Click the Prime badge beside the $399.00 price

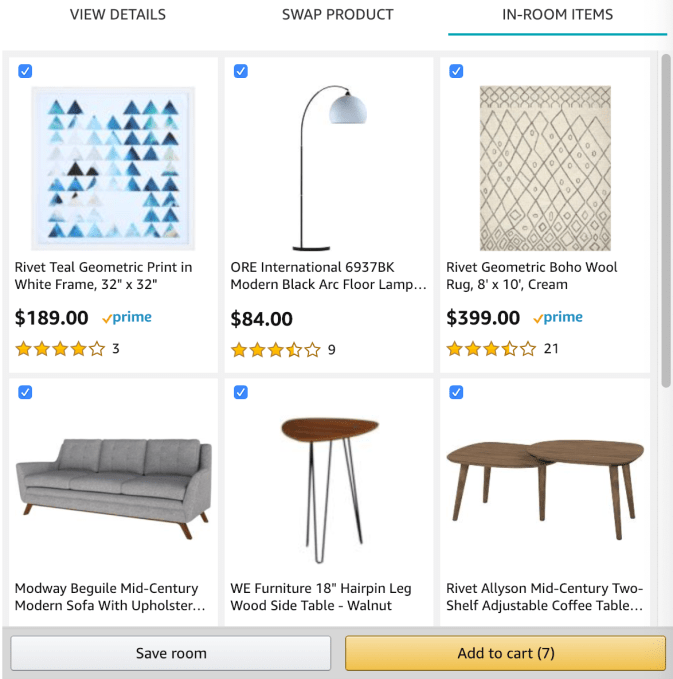click(x=558, y=318)
